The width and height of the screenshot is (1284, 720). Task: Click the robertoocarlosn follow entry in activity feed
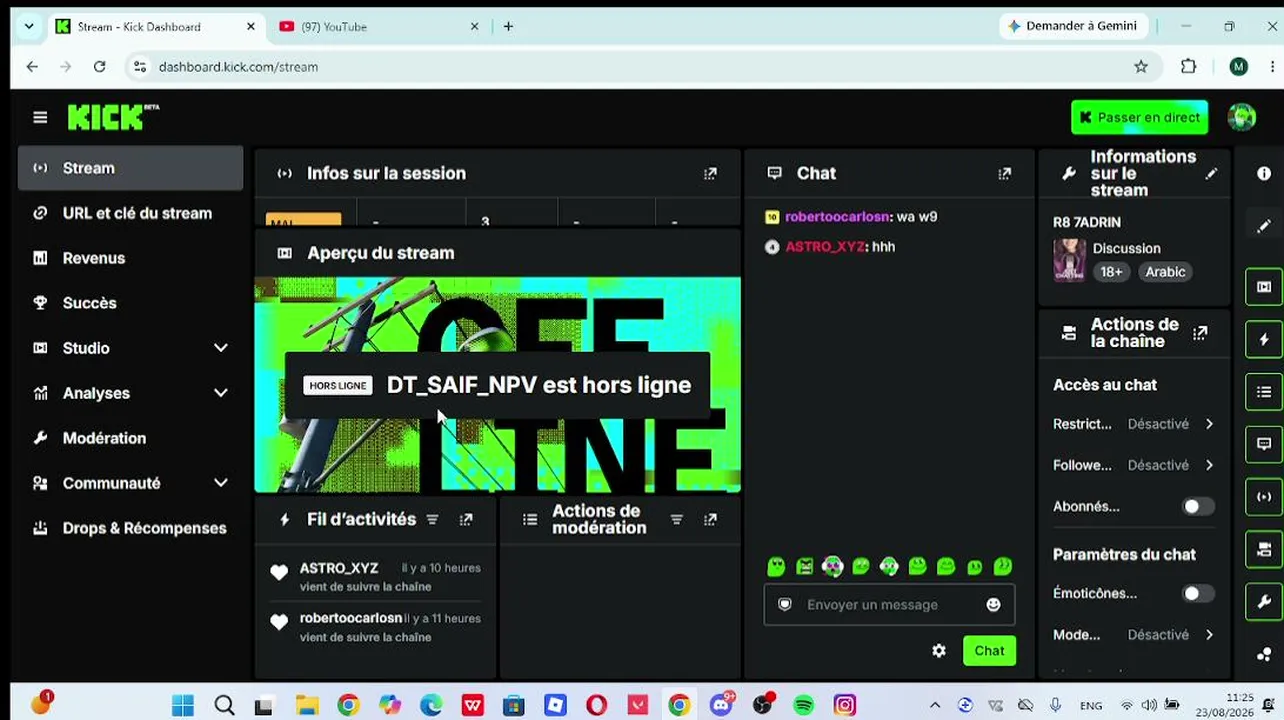coord(375,627)
